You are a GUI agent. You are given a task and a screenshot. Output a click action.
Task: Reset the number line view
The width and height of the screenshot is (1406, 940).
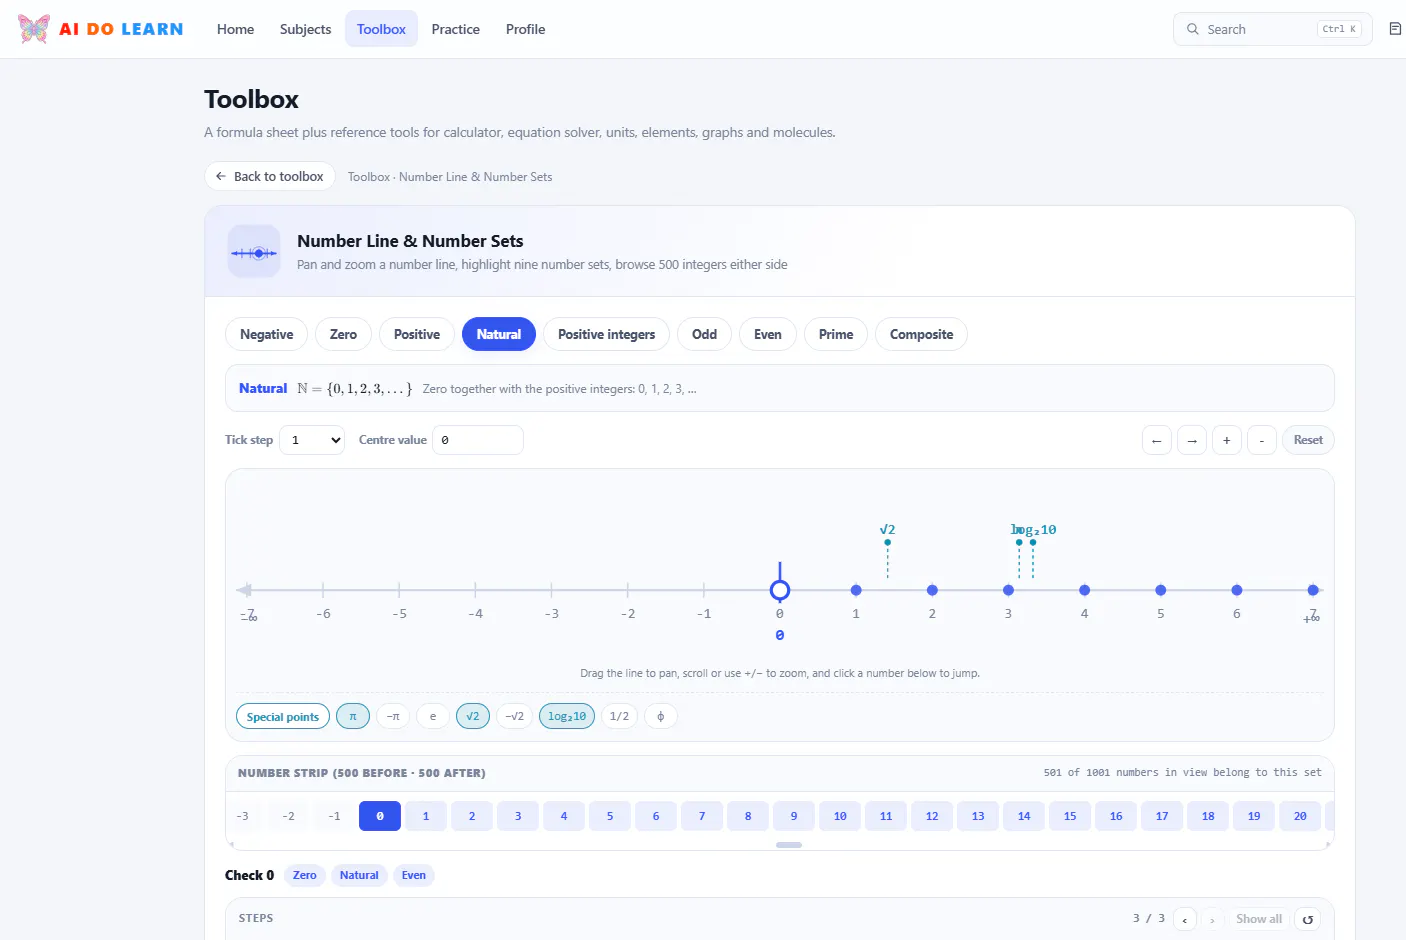1308,440
